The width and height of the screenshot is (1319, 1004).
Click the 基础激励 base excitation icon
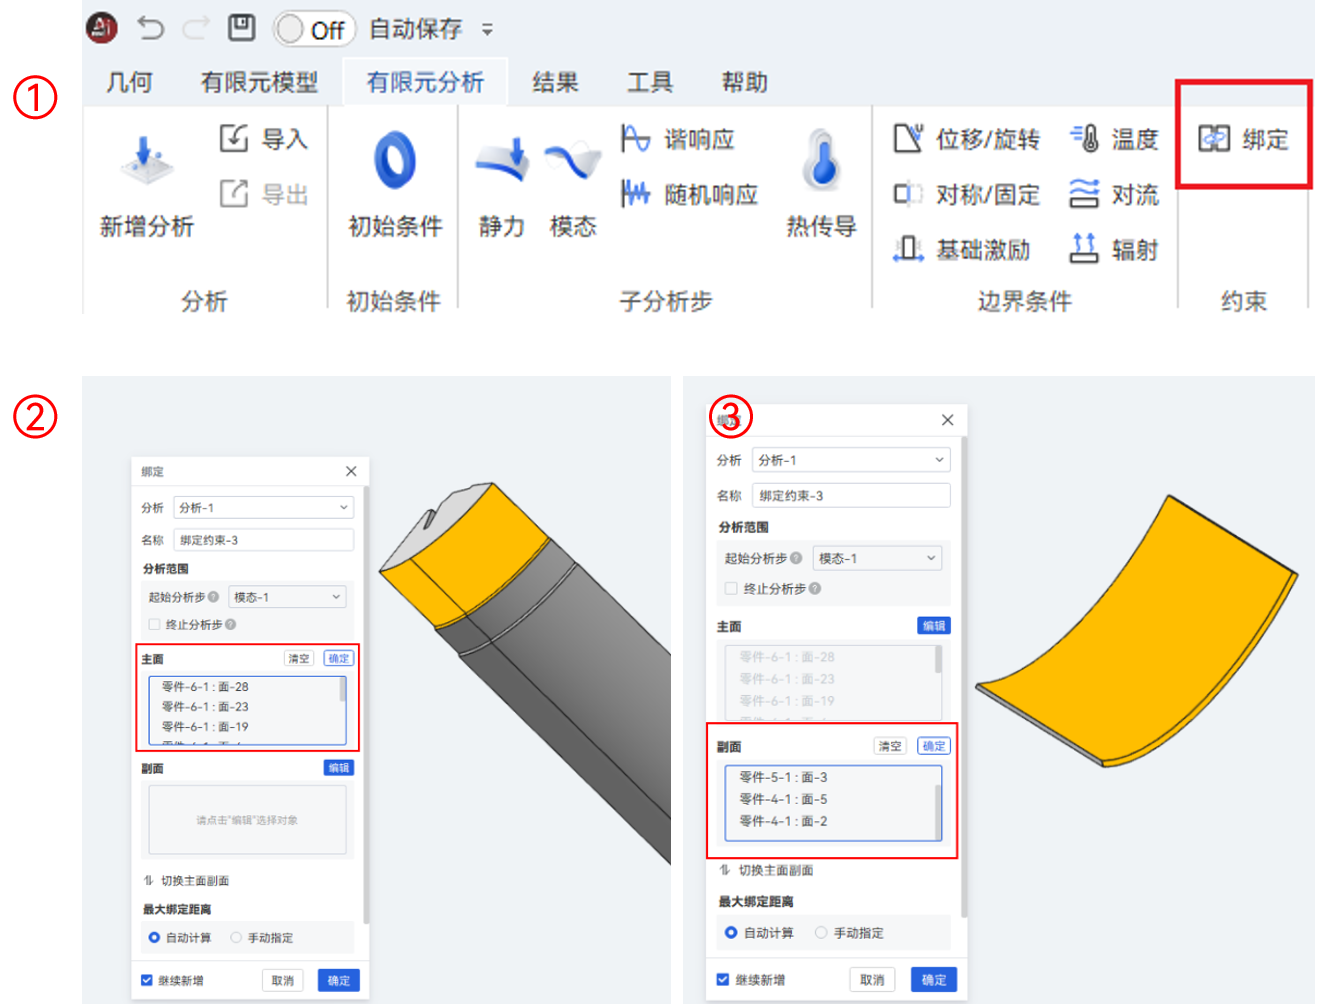pos(908,248)
